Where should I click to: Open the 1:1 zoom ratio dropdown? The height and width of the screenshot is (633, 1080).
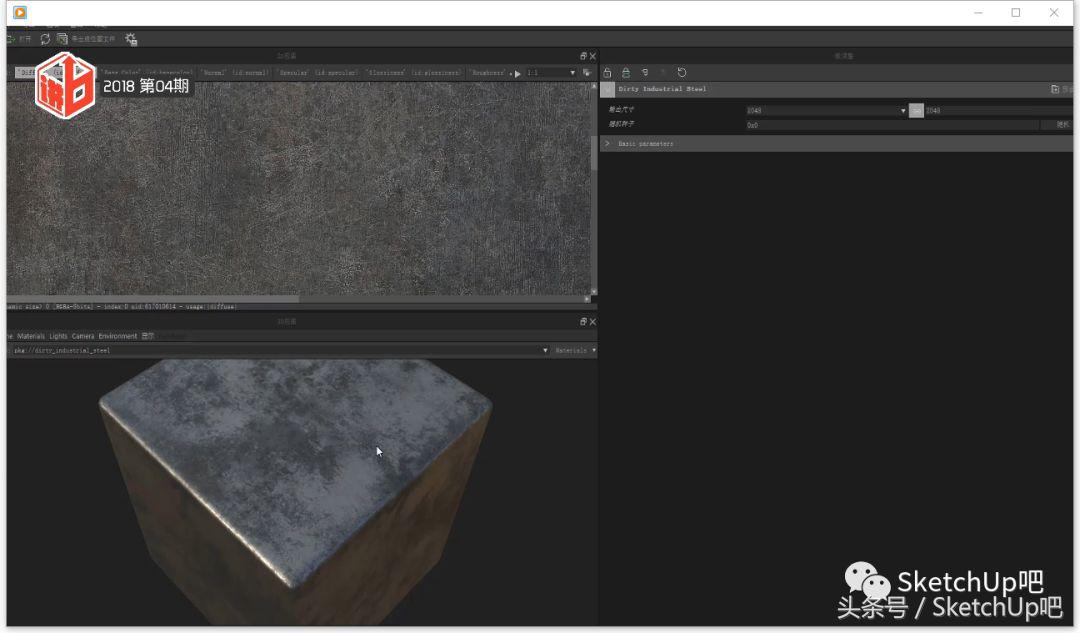tap(572, 73)
